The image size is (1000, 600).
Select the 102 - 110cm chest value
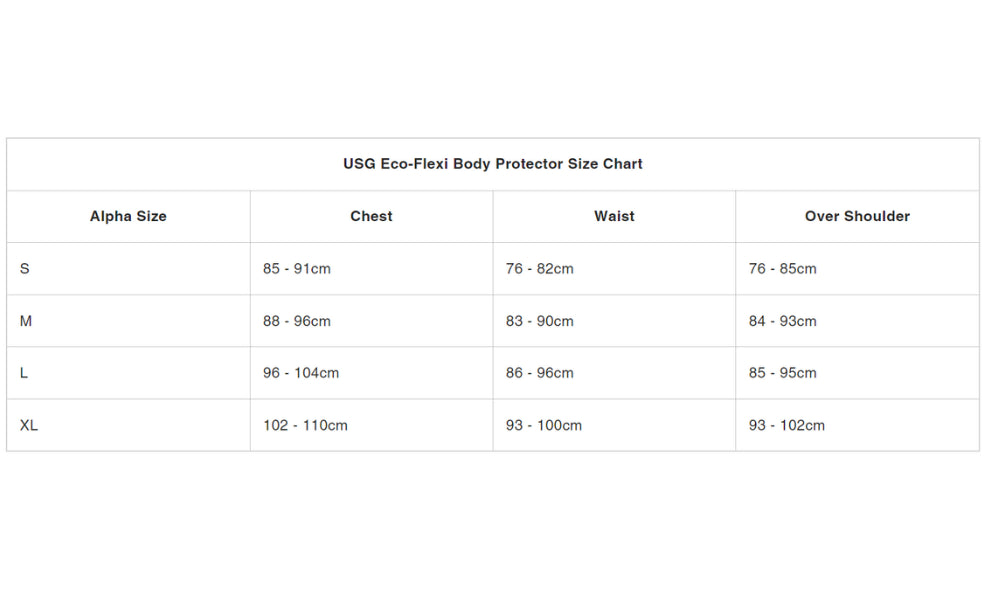305,425
